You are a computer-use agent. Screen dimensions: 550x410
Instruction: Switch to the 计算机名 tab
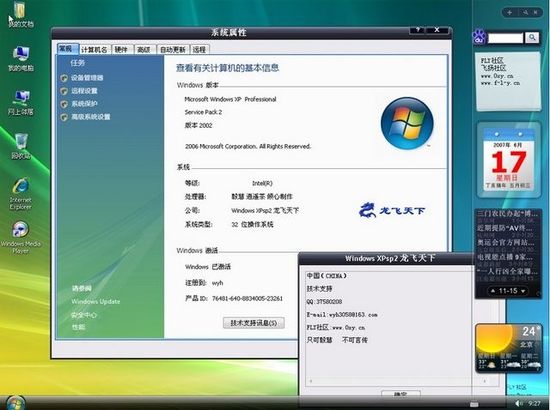click(94, 49)
